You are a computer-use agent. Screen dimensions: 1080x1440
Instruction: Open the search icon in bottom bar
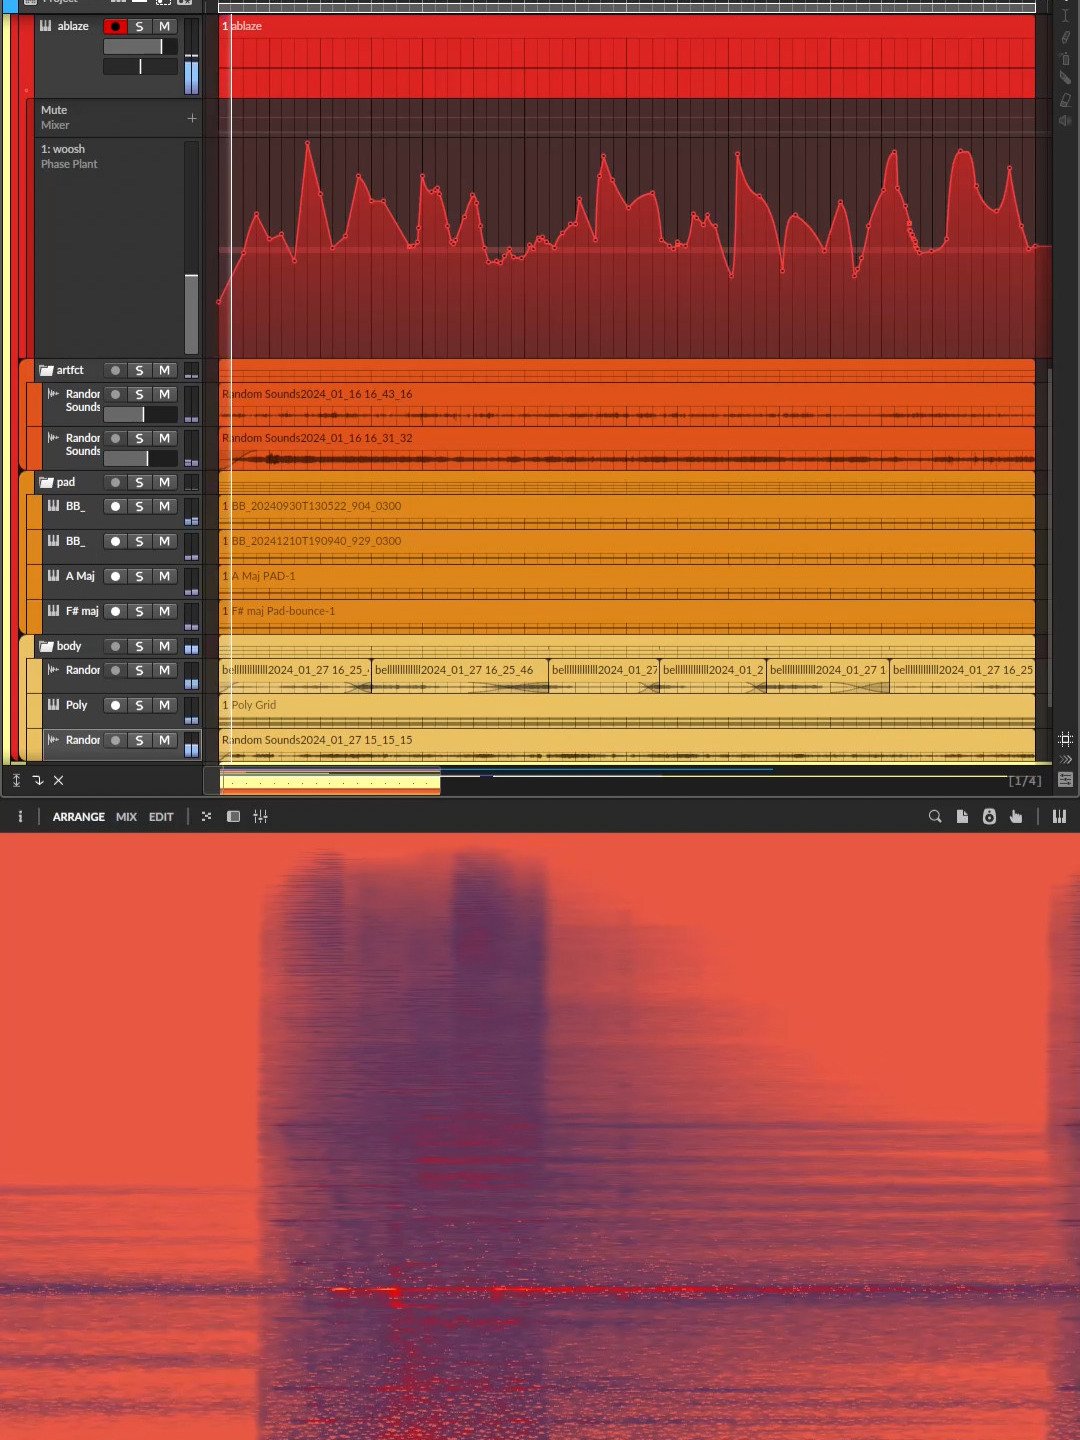[x=935, y=817]
